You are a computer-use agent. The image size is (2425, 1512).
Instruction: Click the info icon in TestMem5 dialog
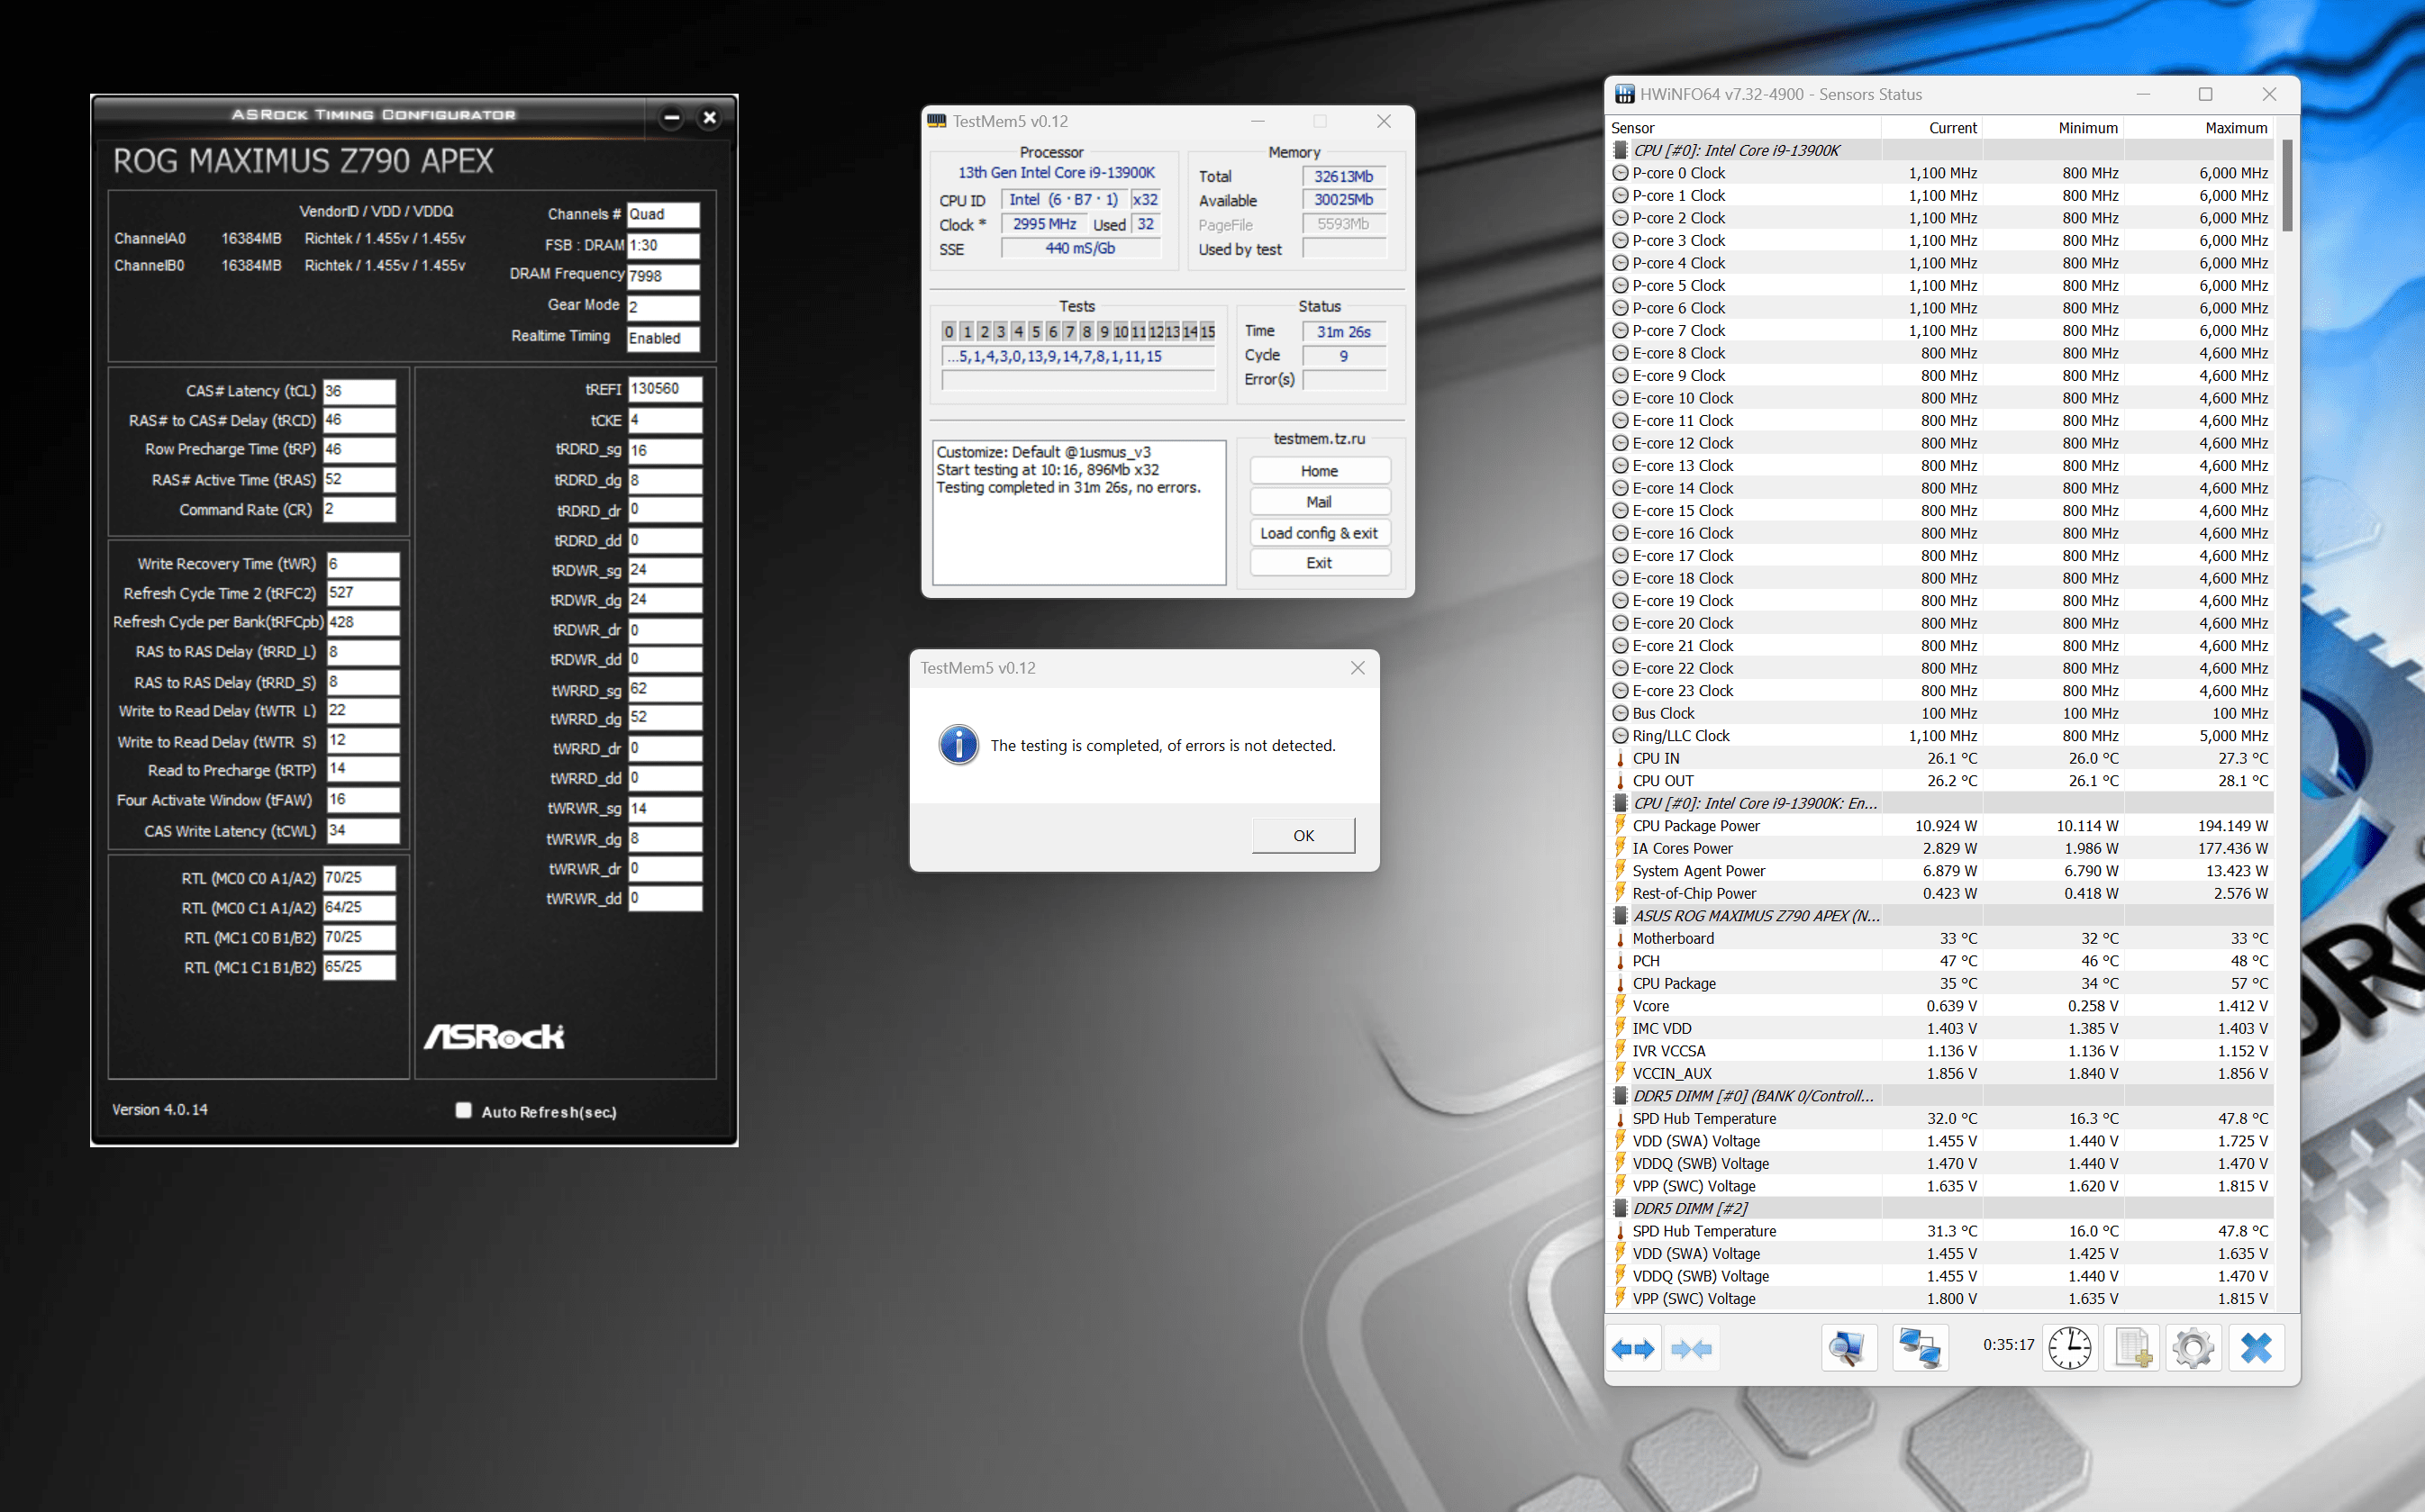click(958, 745)
